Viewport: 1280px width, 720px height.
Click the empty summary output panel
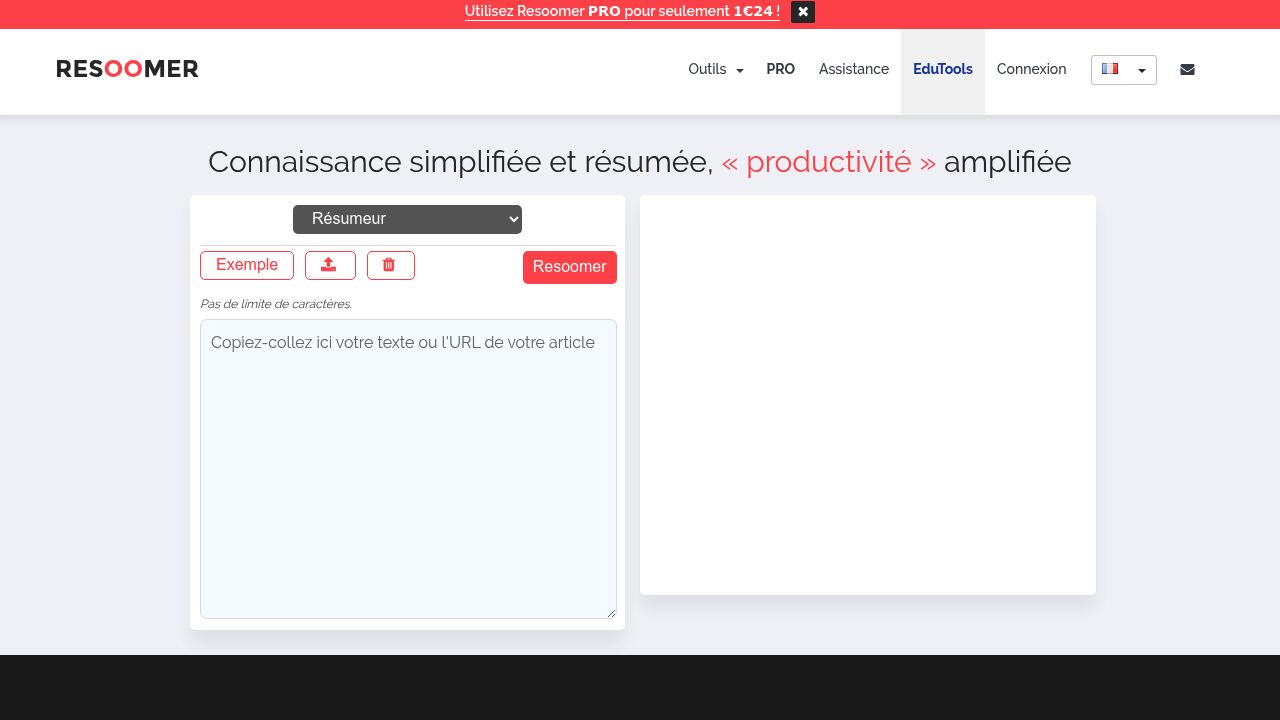[x=868, y=395]
